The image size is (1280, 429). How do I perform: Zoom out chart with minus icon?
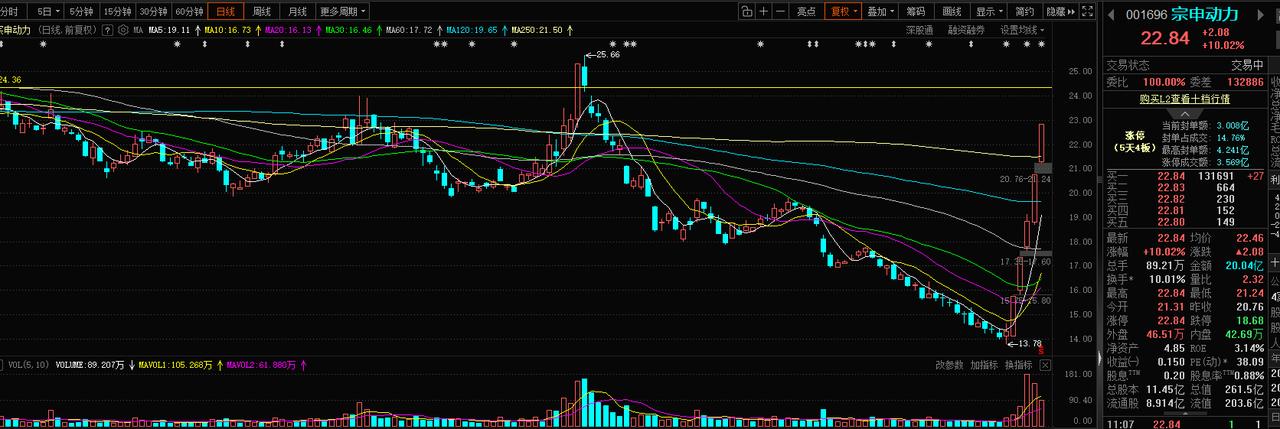(x=781, y=12)
